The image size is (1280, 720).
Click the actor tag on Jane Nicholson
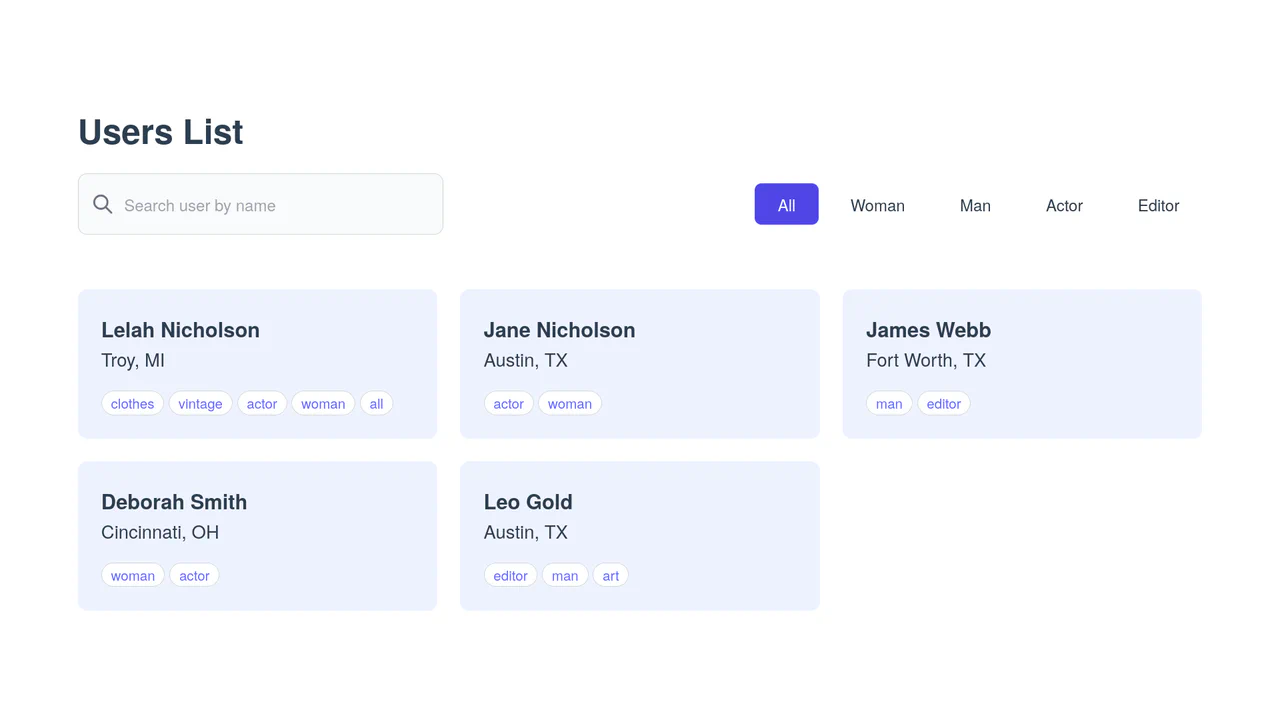[508, 404]
